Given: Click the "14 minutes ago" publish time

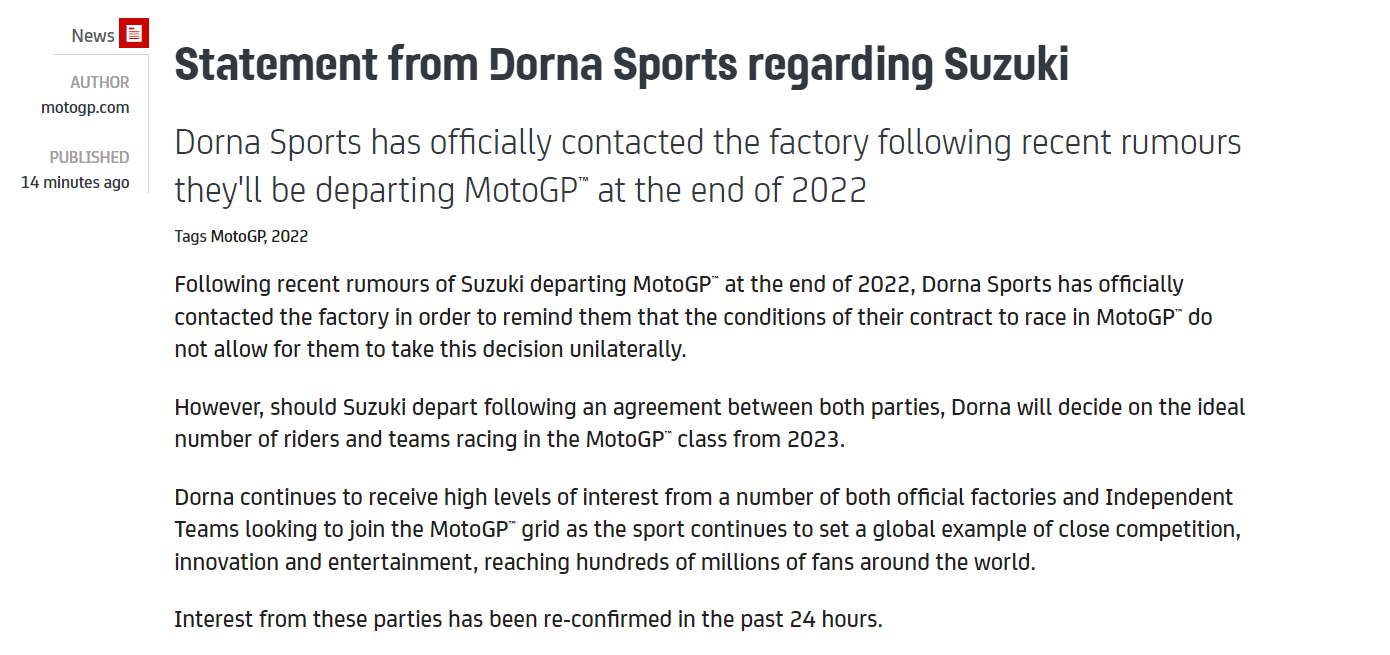Looking at the screenshot, I should [75, 183].
